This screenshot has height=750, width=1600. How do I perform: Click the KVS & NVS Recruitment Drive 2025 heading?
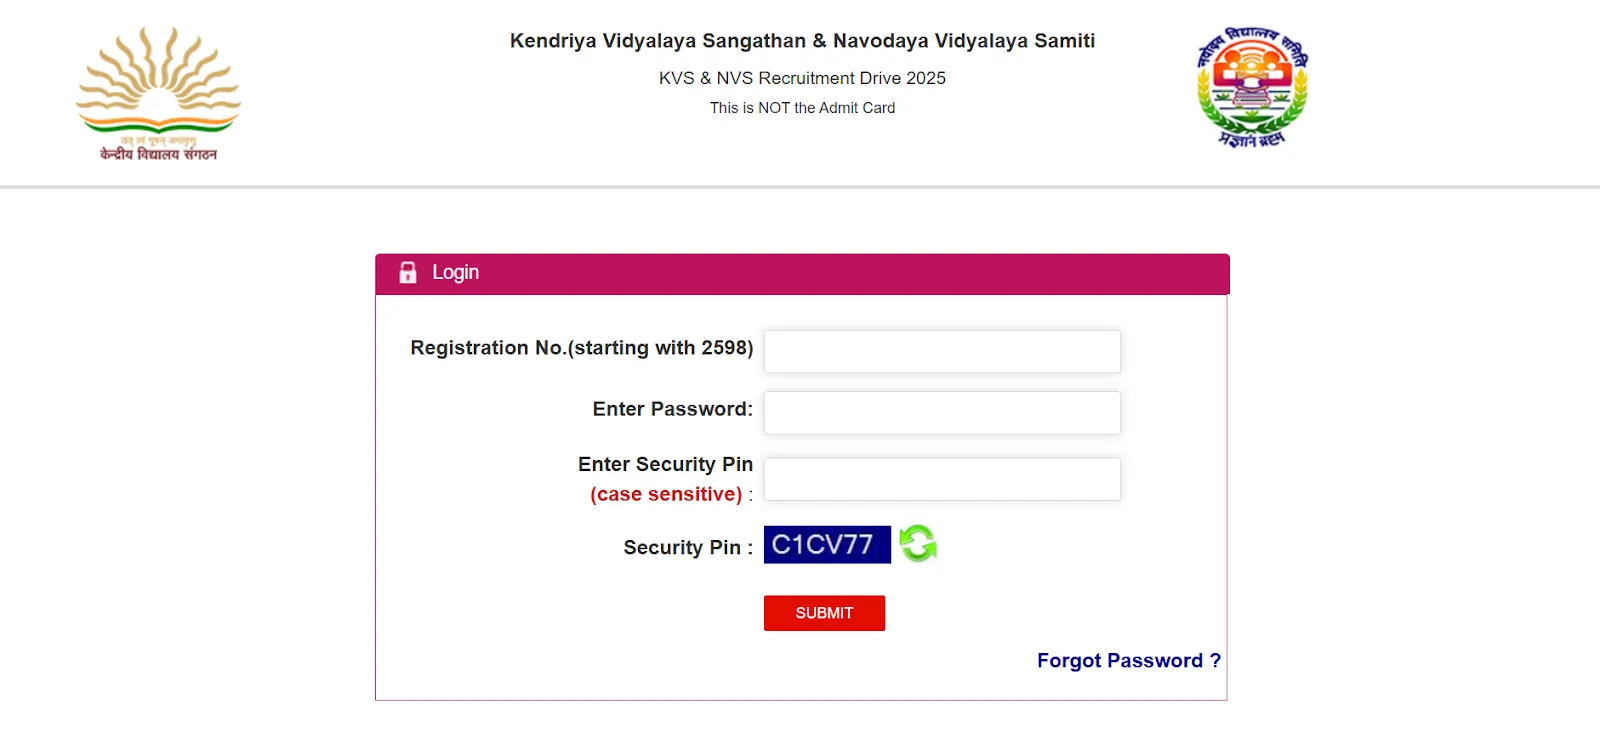tap(802, 77)
